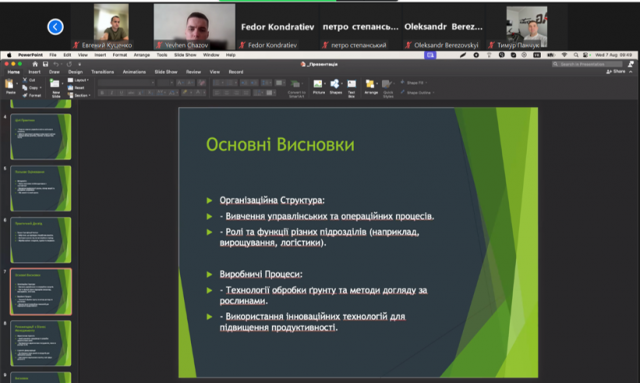The image size is (640, 383).
Task: Select slide 8 thumbnail
Action: point(40,343)
